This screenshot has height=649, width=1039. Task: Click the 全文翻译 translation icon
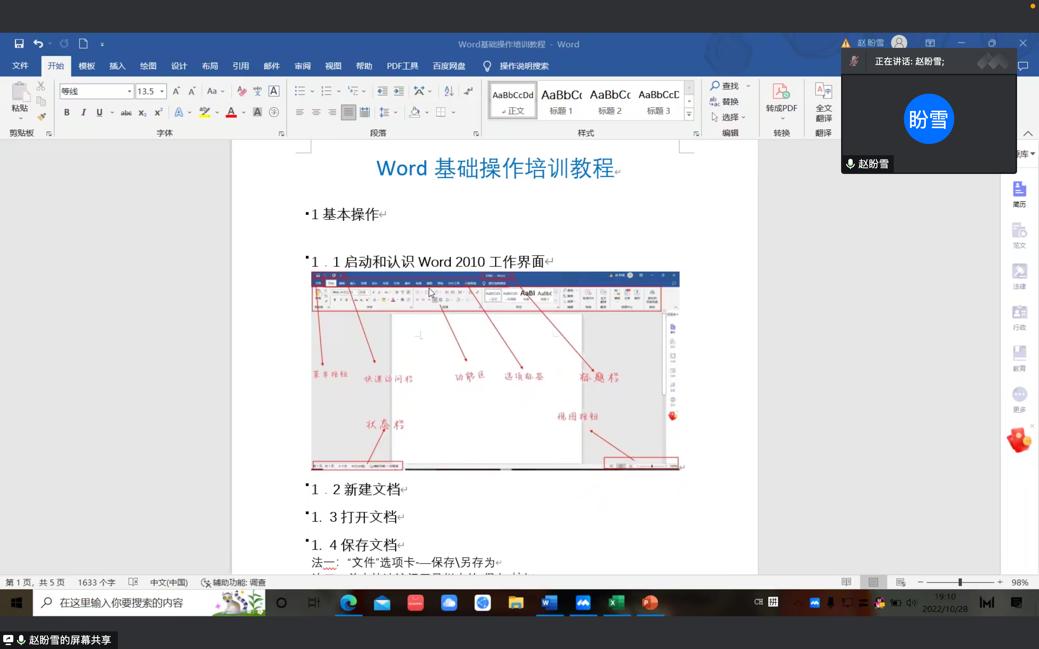[823, 99]
